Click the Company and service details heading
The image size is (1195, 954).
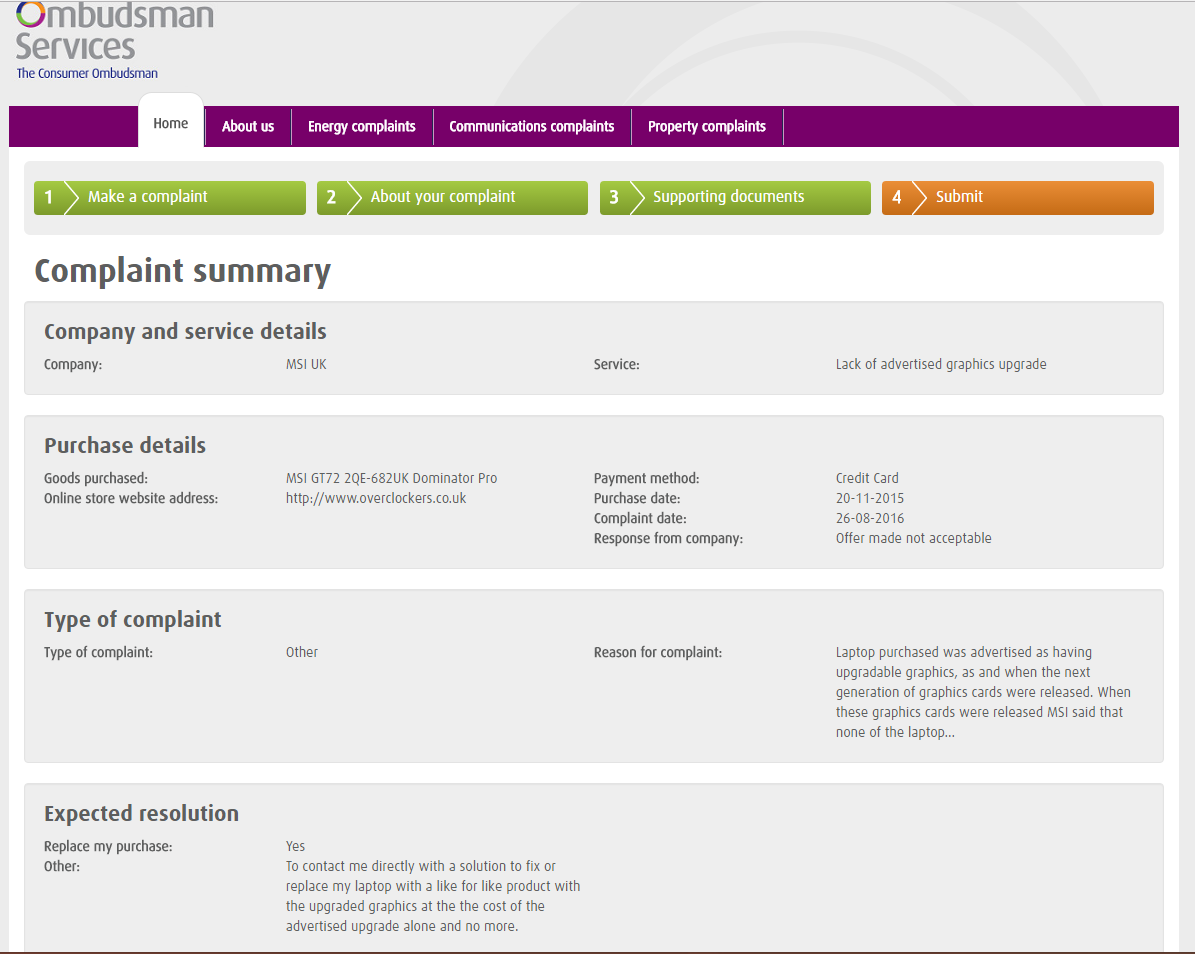(x=185, y=331)
